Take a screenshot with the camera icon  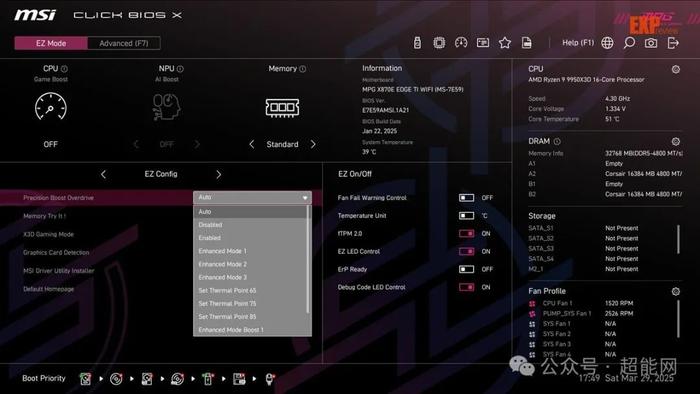(x=651, y=43)
